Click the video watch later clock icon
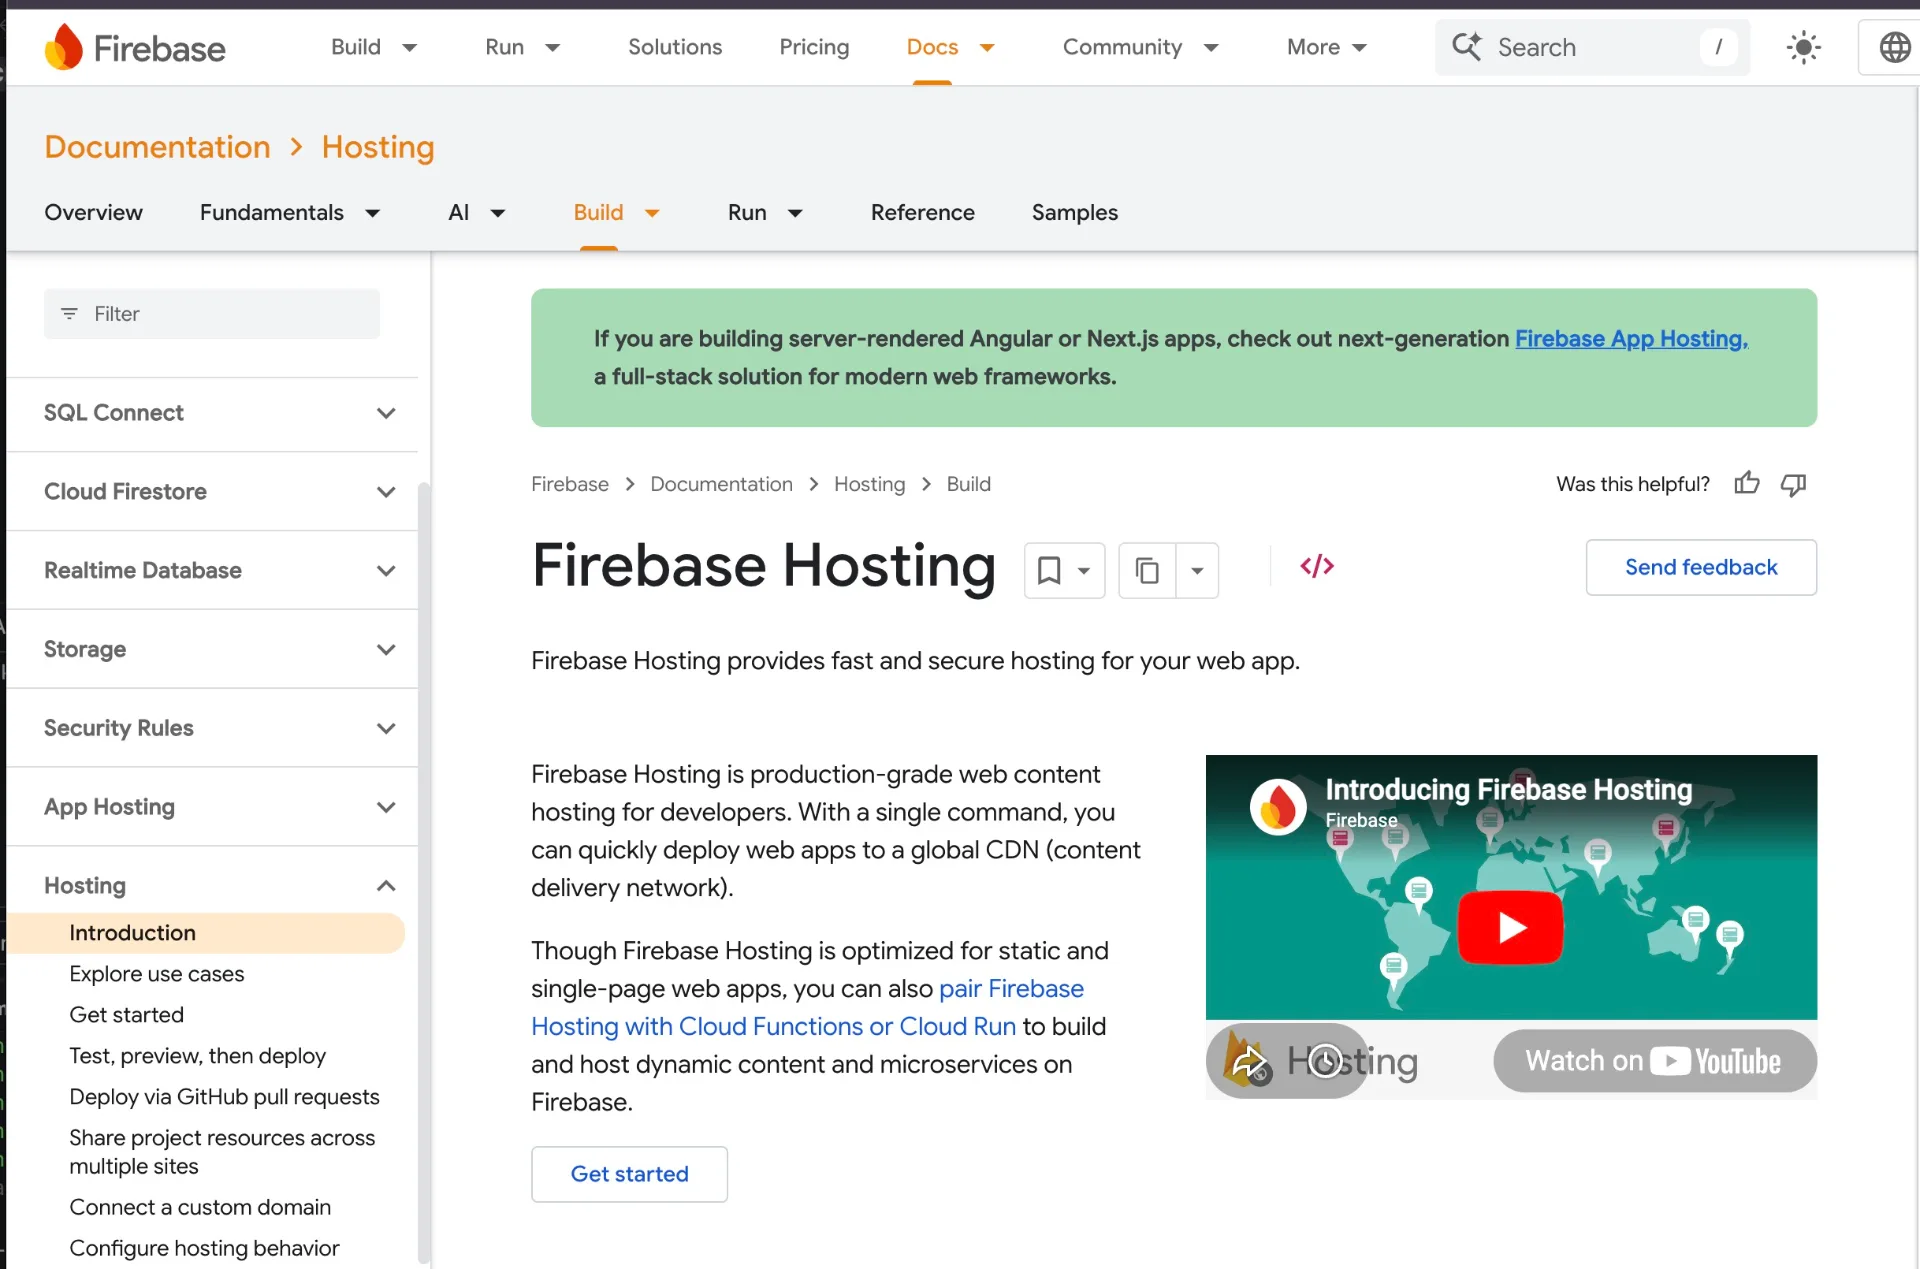Screen dimensions: 1920x1269 pyautogui.click(x=1325, y=1060)
